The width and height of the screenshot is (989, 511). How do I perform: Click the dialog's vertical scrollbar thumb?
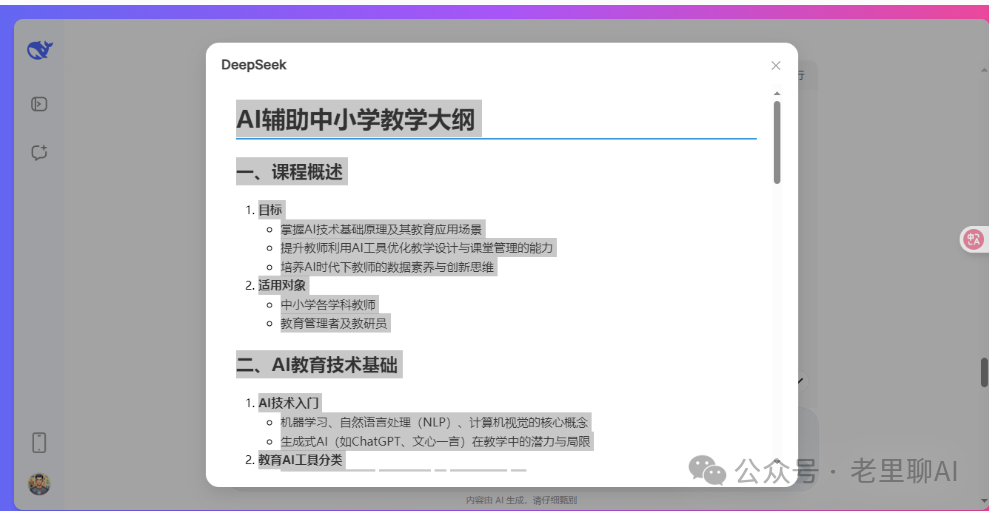click(777, 142)
